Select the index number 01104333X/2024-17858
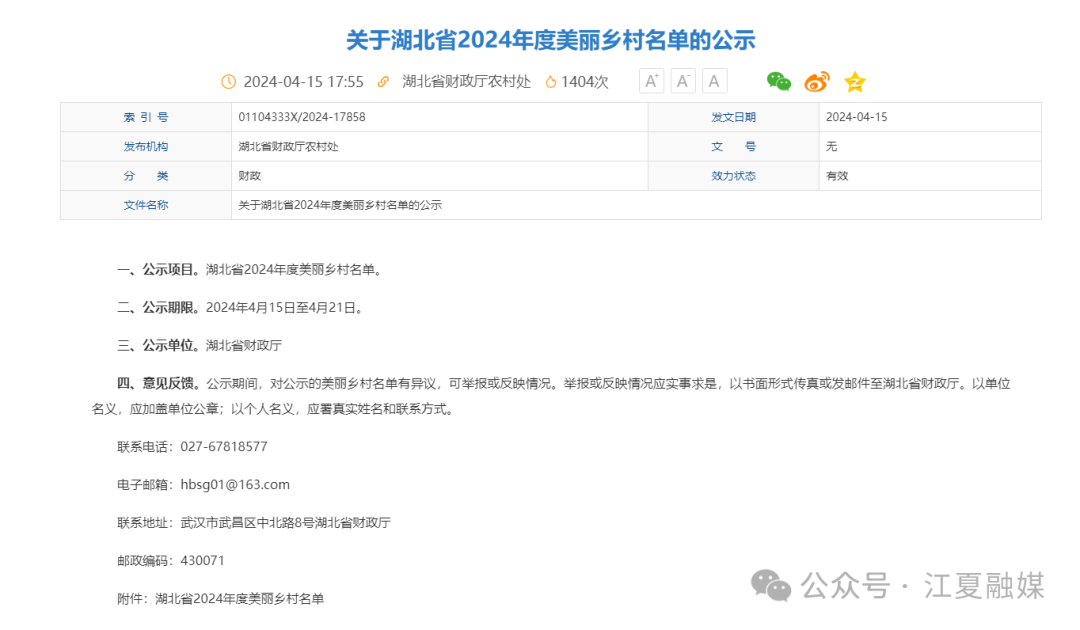The image size is (1080, 630). tap(302, 117)
